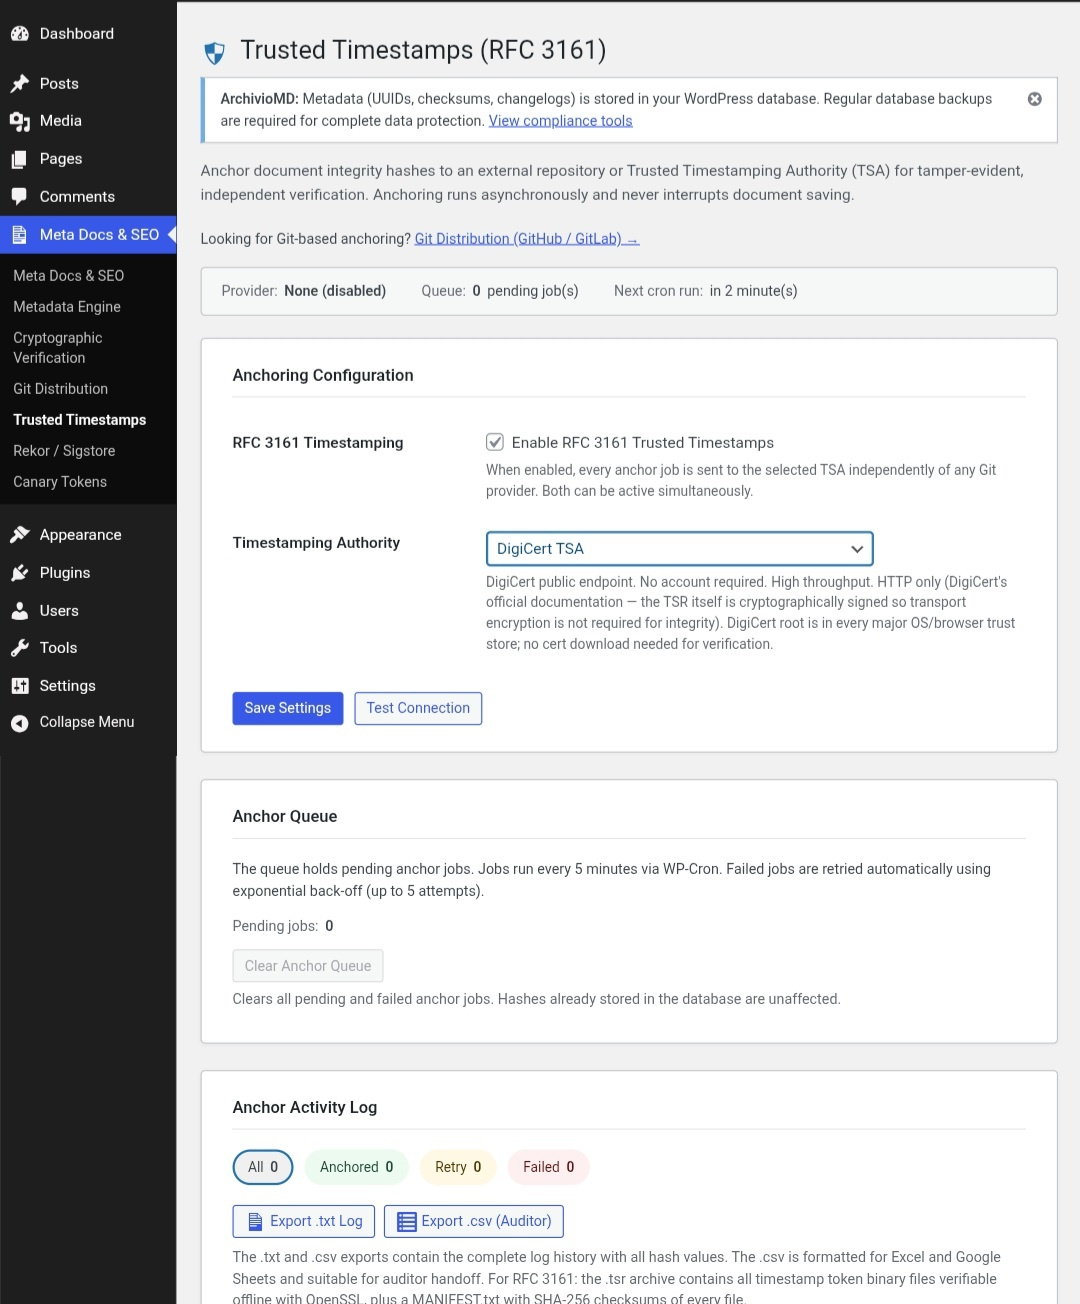Save the anchoring settings
This screenshot has width=1080, height=1304.
pyautogui.click(x=287, y=708)
